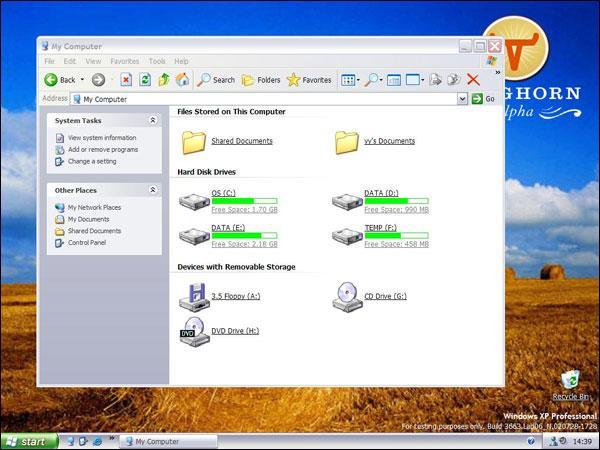Click the Address bar field showing My Computer
Viewport: 600px width, 450px height.
(264, 99)
